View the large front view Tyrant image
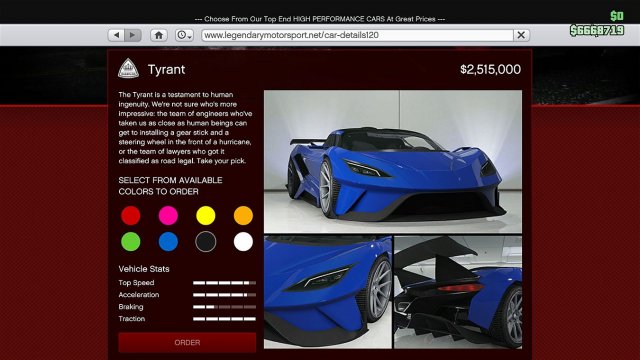640x360 pixels. coord(393,162)
